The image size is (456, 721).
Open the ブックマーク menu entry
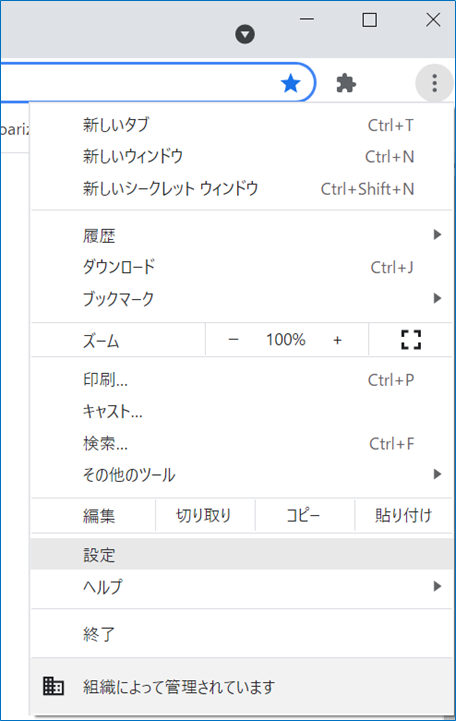tap(242, 299)
